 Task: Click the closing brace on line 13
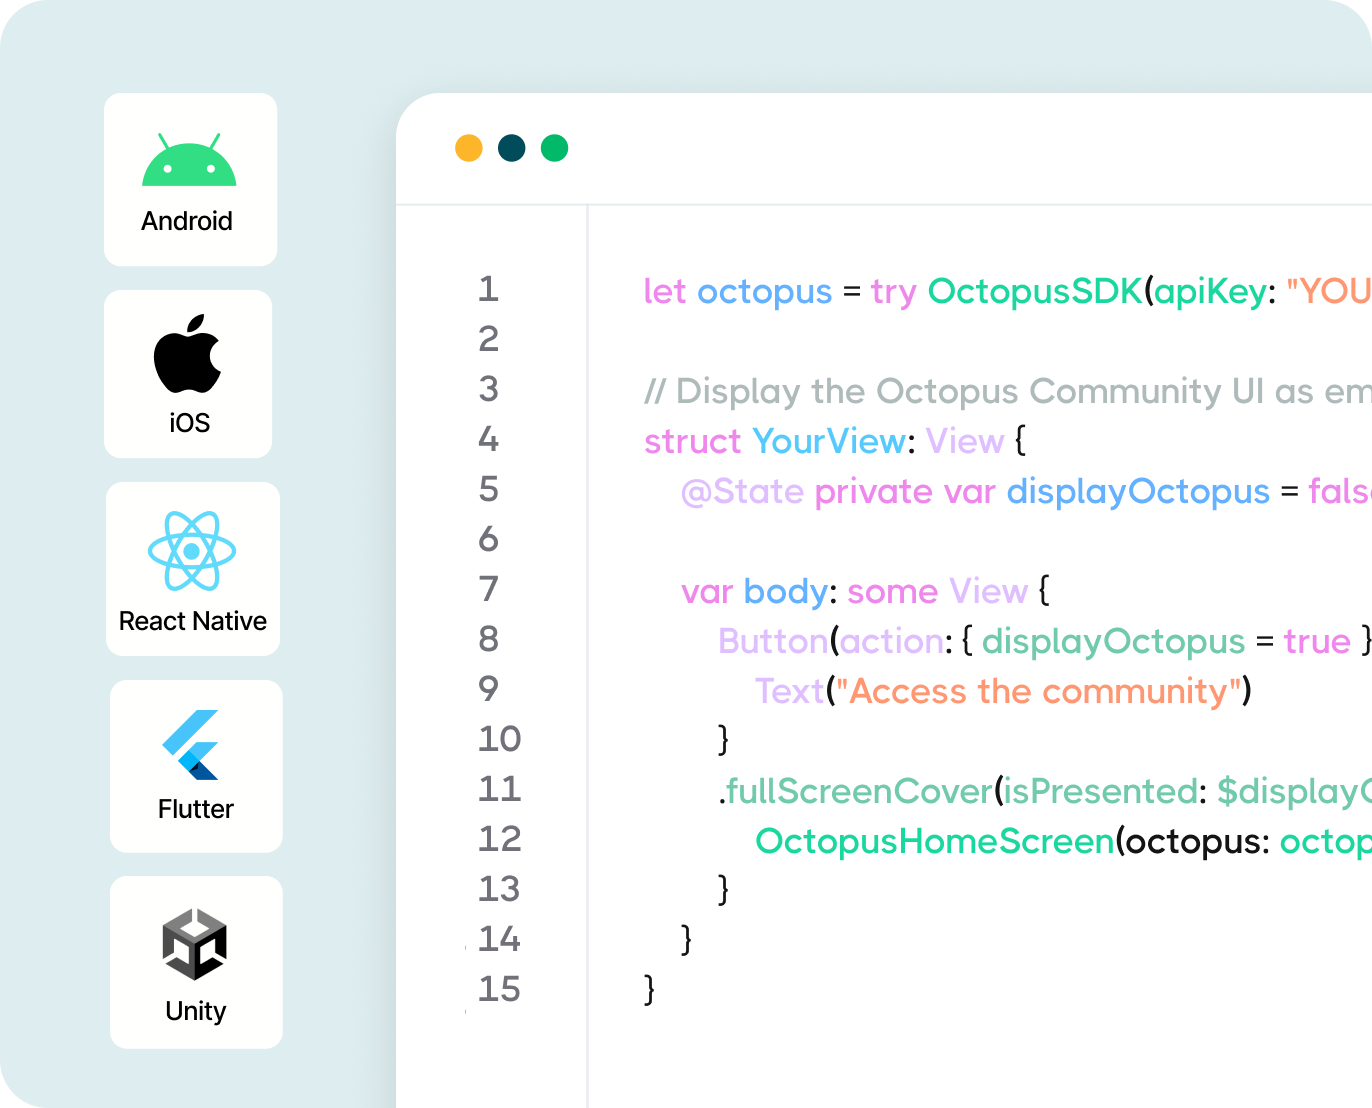click(x=724, y=889)
